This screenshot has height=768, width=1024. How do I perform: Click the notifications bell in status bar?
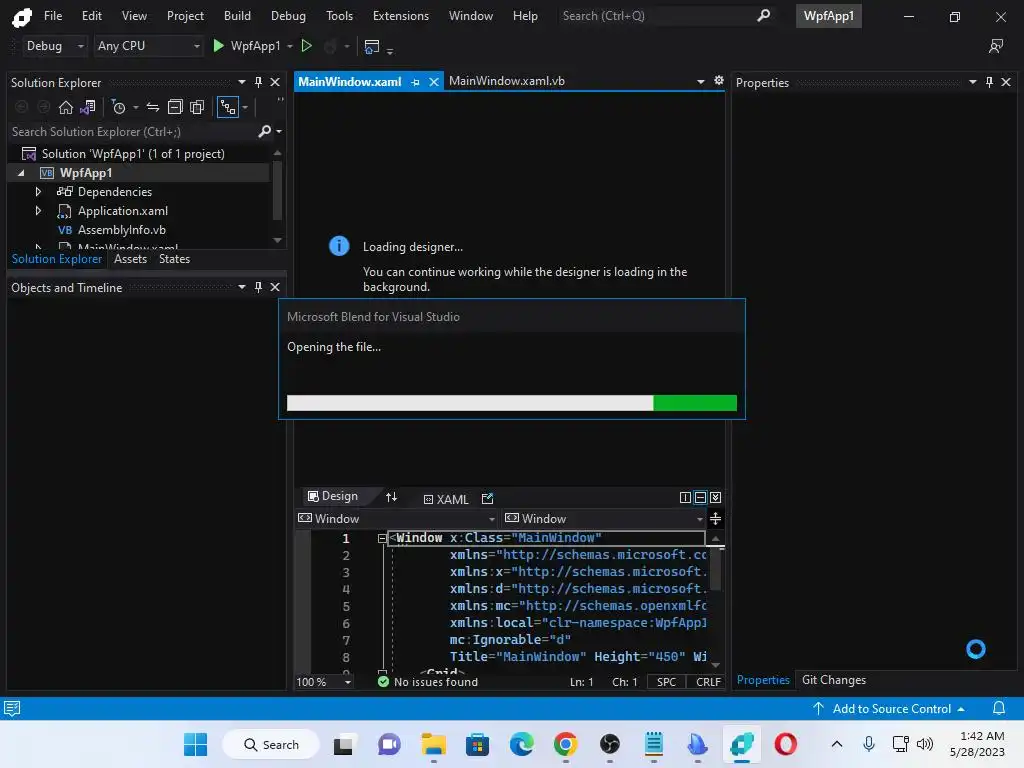[999, 709]
